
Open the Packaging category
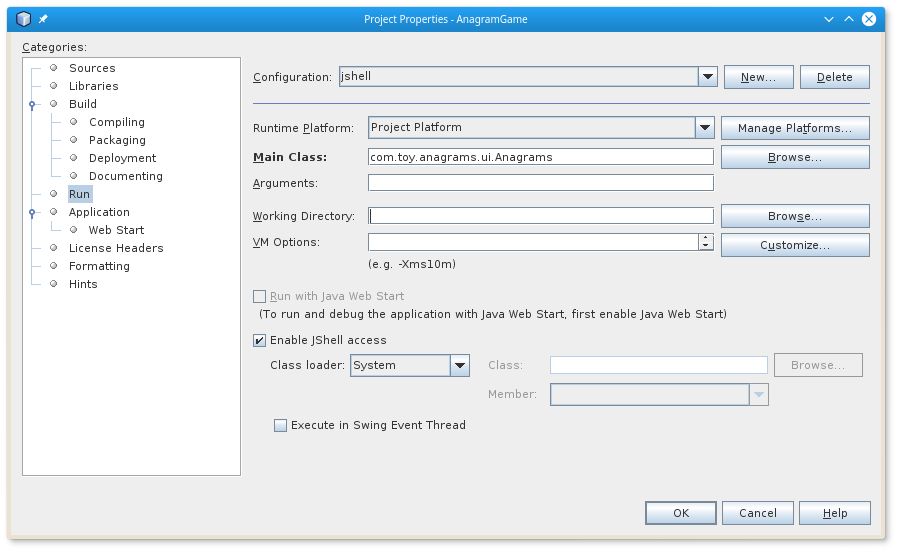point(117,140)
